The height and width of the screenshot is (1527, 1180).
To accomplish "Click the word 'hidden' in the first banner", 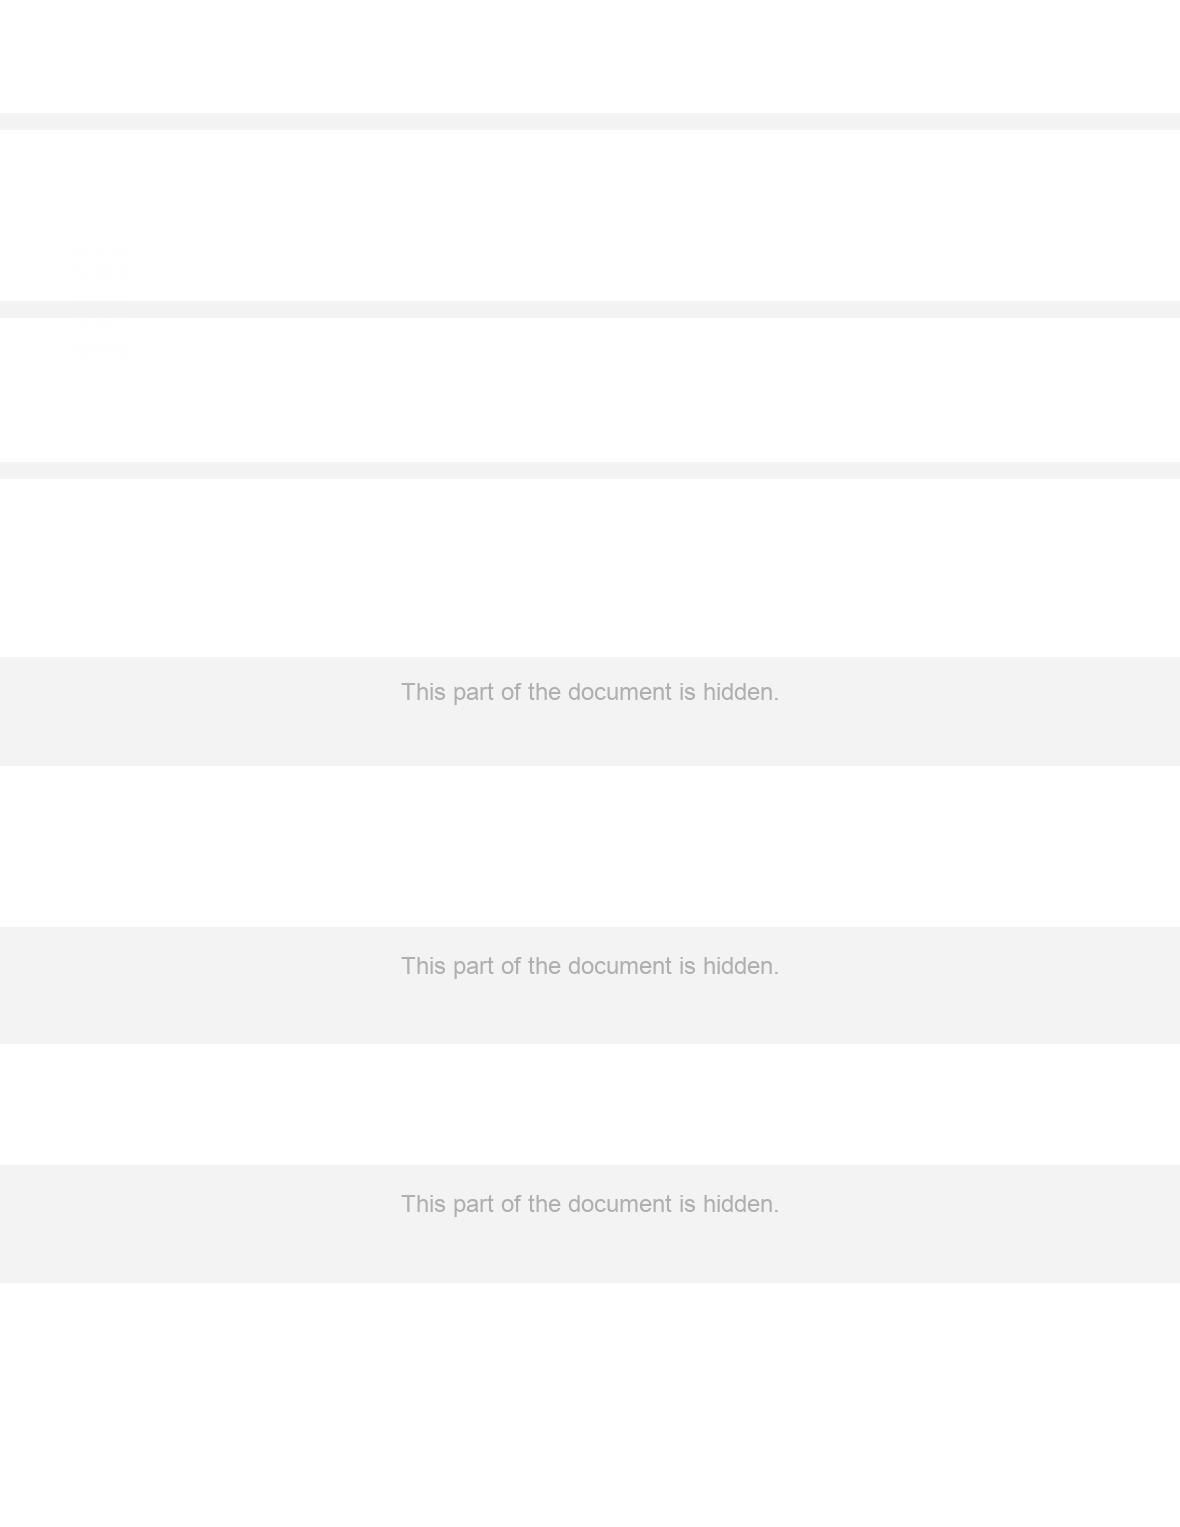I will (x=740, y=692).
